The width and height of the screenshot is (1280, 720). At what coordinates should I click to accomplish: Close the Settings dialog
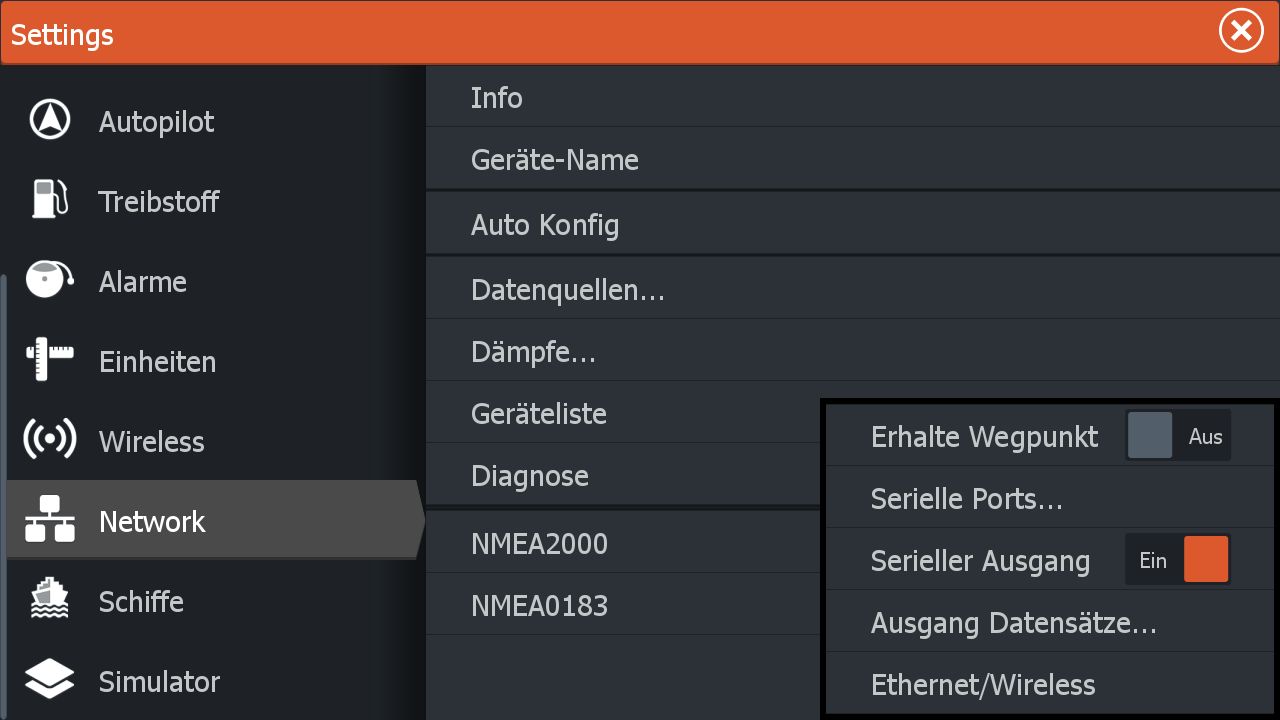pos(1240,32)
